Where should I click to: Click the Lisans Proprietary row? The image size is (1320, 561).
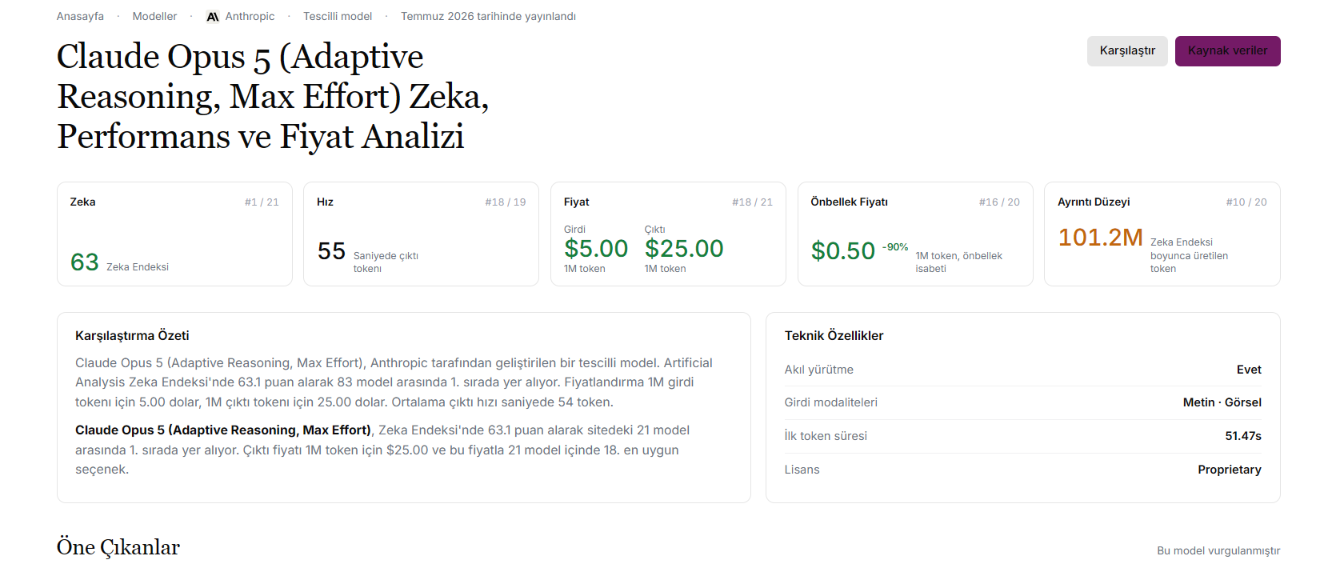(1023, 469)
